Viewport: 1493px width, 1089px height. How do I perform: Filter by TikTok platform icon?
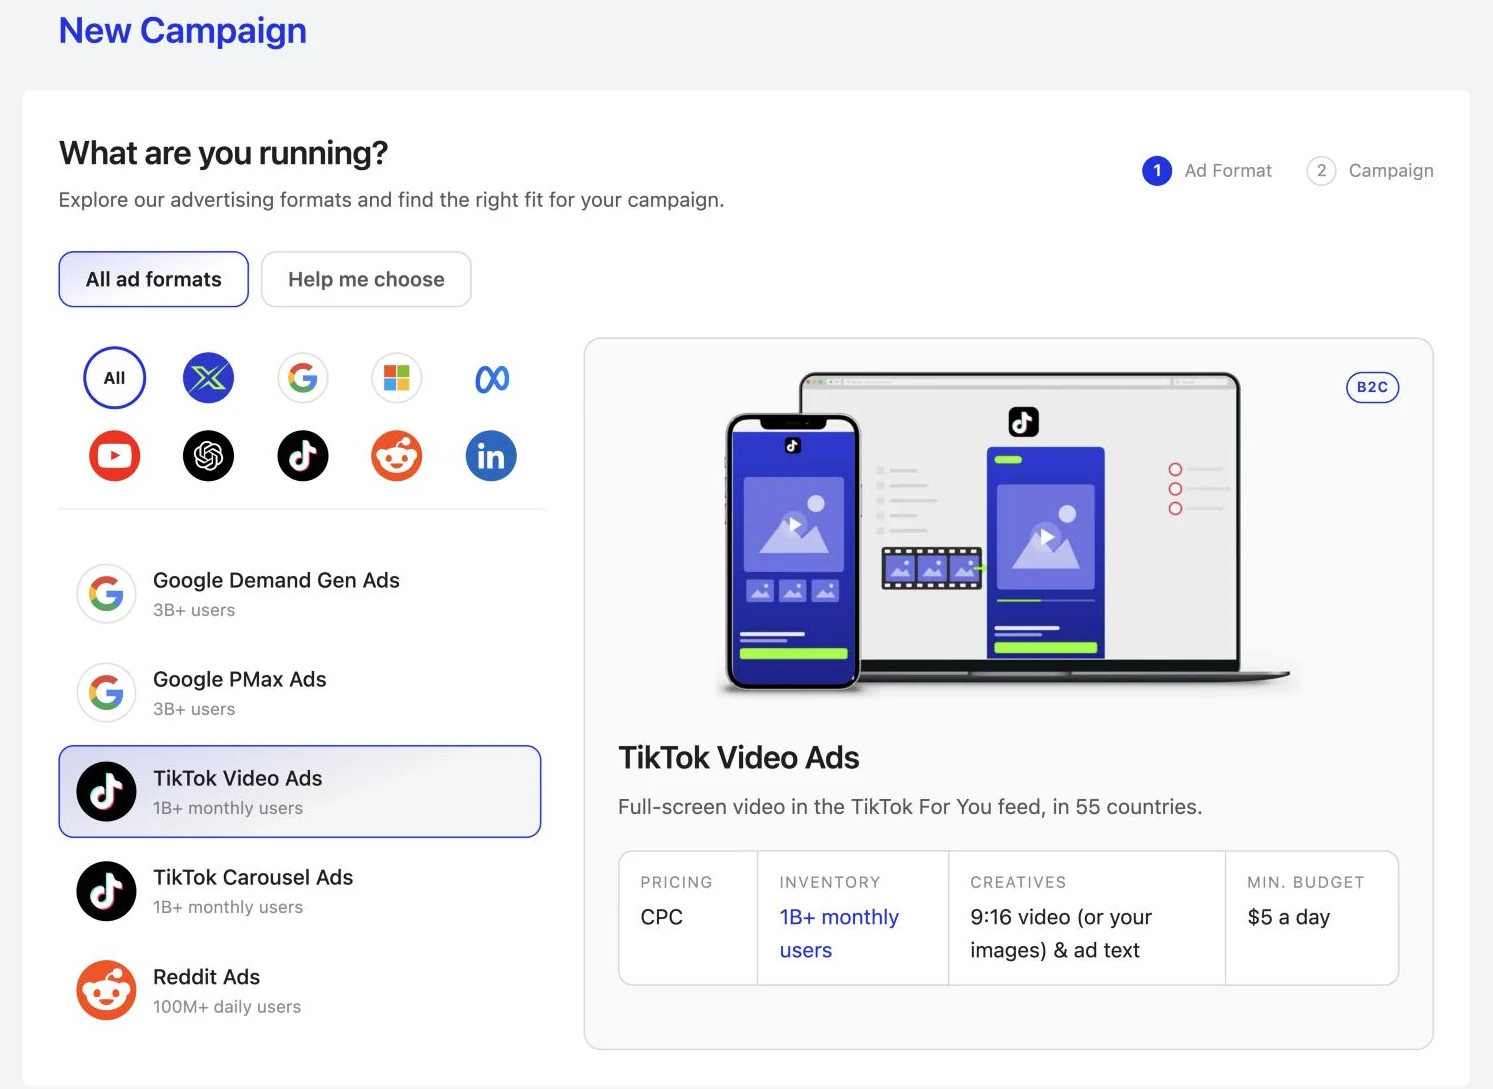[x=302, y=456]
